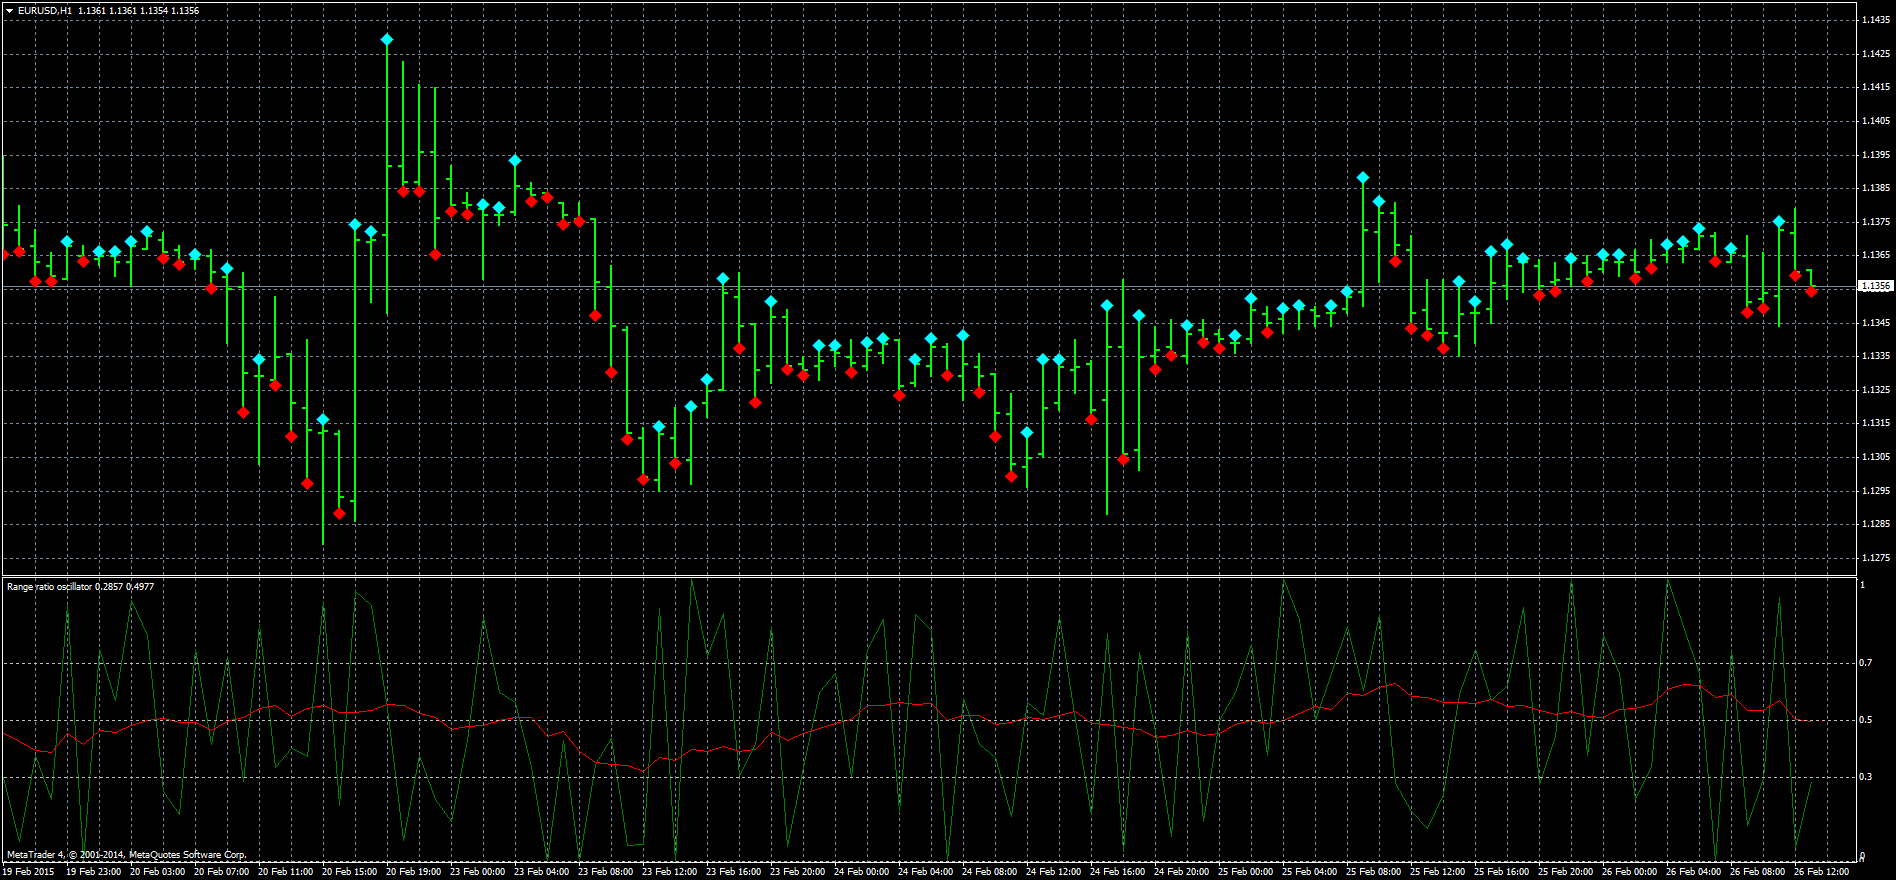Click the oscillator level label 0.5
1896x880 pixels.
point(1865,720)
